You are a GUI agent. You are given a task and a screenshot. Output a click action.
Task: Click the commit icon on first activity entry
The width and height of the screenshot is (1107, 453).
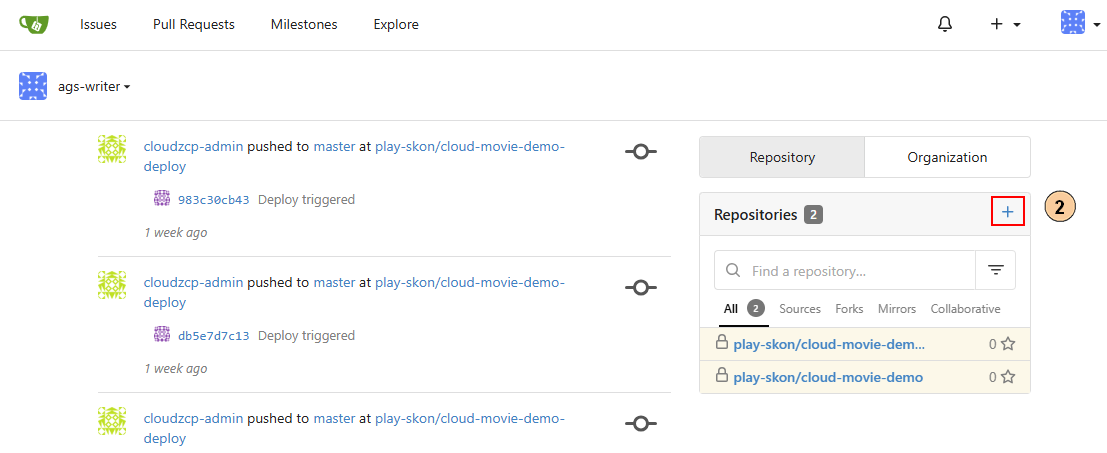640,151
